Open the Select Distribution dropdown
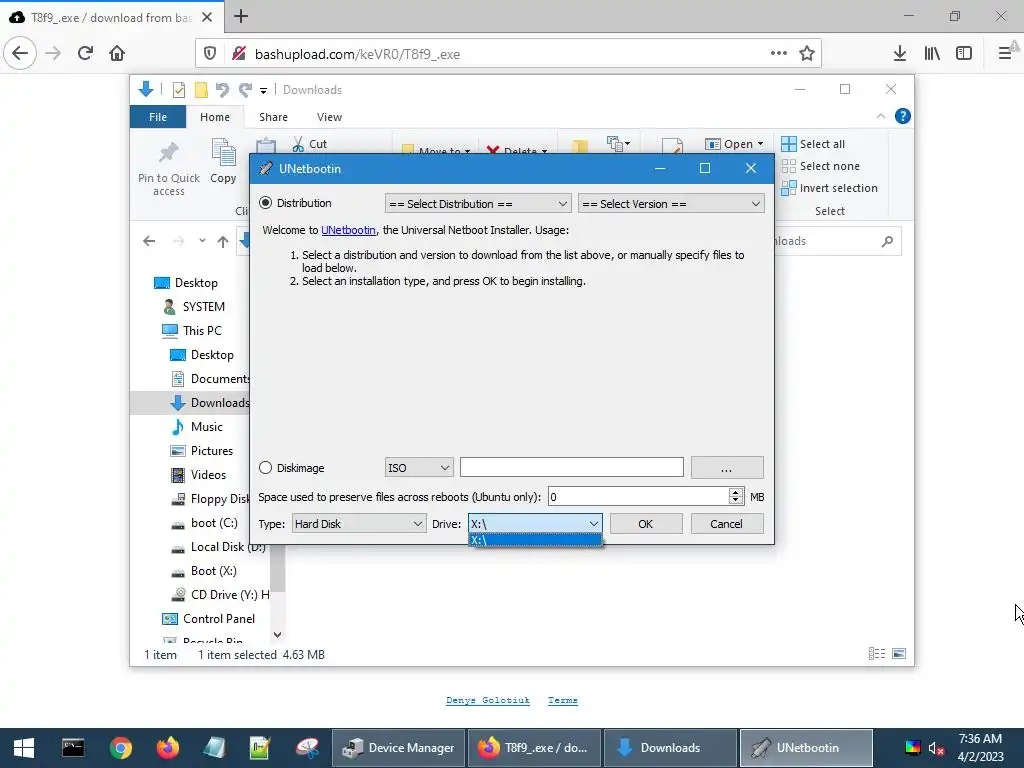Image resolution: width=1024 pixels, height=768 pixels. coord(478,204)
